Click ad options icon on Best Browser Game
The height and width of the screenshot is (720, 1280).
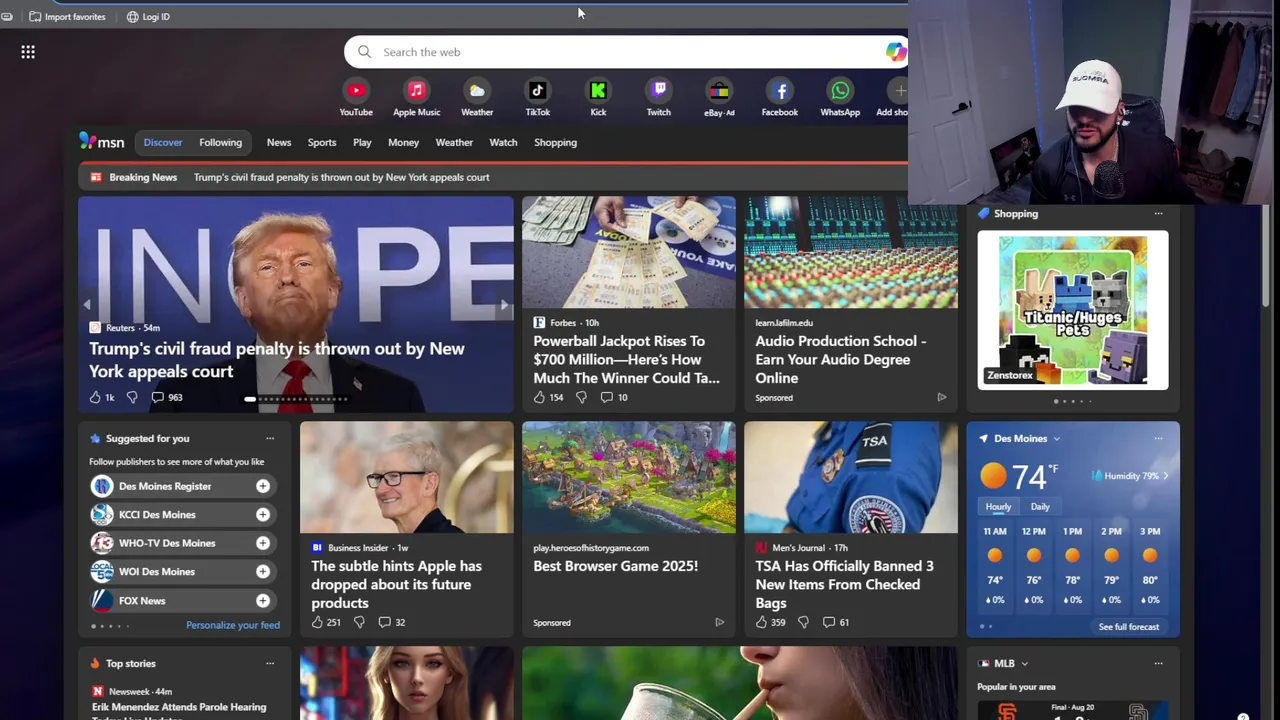pyautogui.click(x=719, y=622)
